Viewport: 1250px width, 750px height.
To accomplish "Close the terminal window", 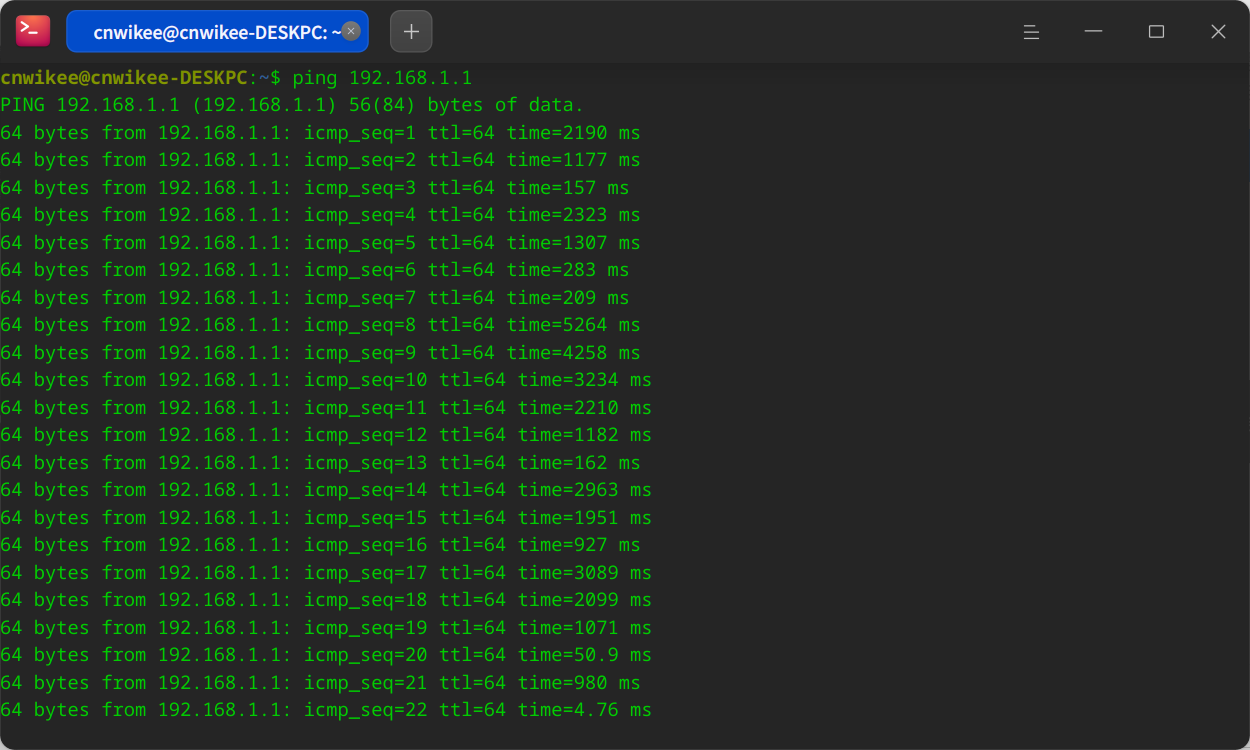I will coord(1218,32).
